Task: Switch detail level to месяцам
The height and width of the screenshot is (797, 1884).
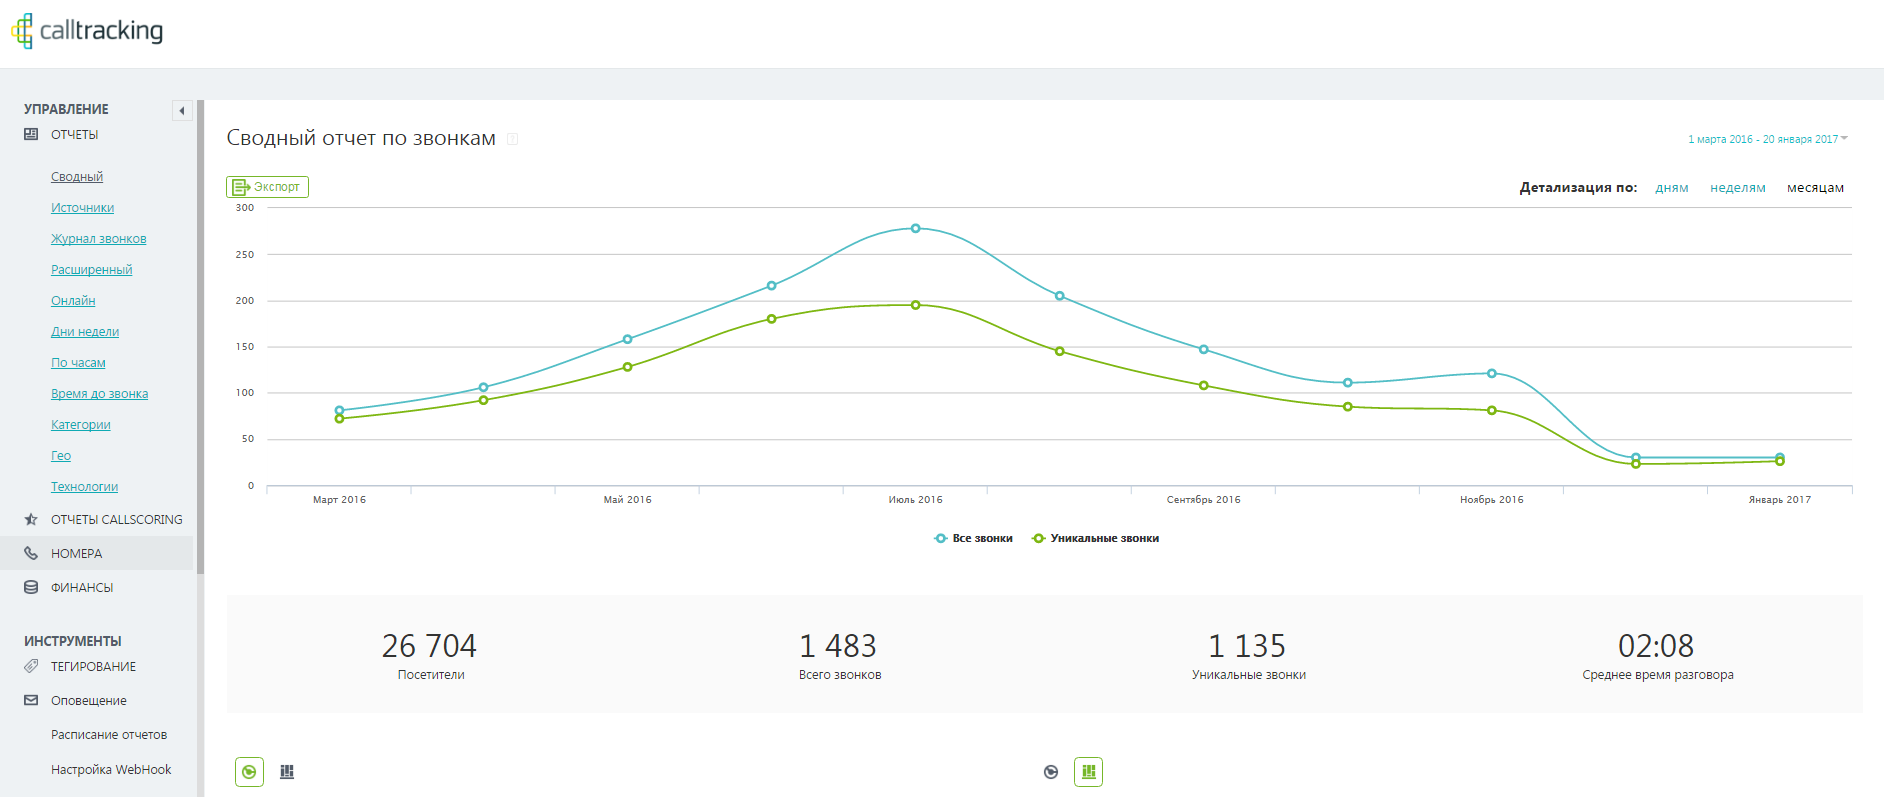Action: pos(1815,188)
